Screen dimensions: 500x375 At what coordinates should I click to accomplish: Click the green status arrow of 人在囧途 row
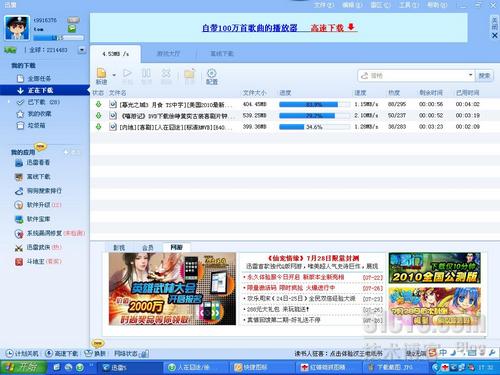click(98, 127)
